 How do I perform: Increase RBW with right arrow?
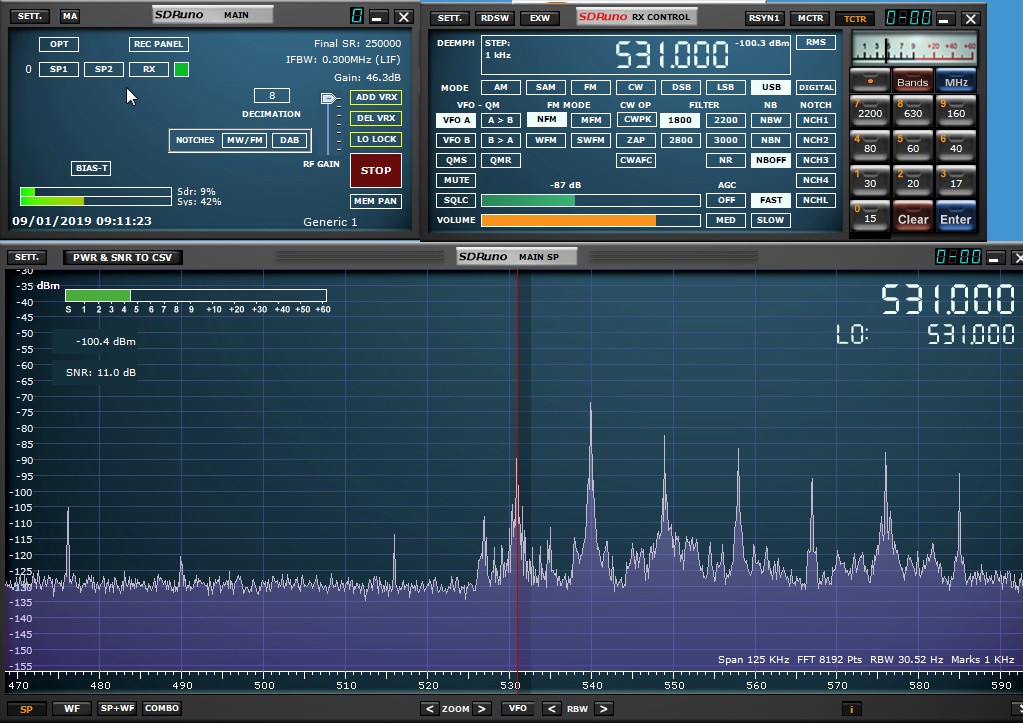(603, 709)
